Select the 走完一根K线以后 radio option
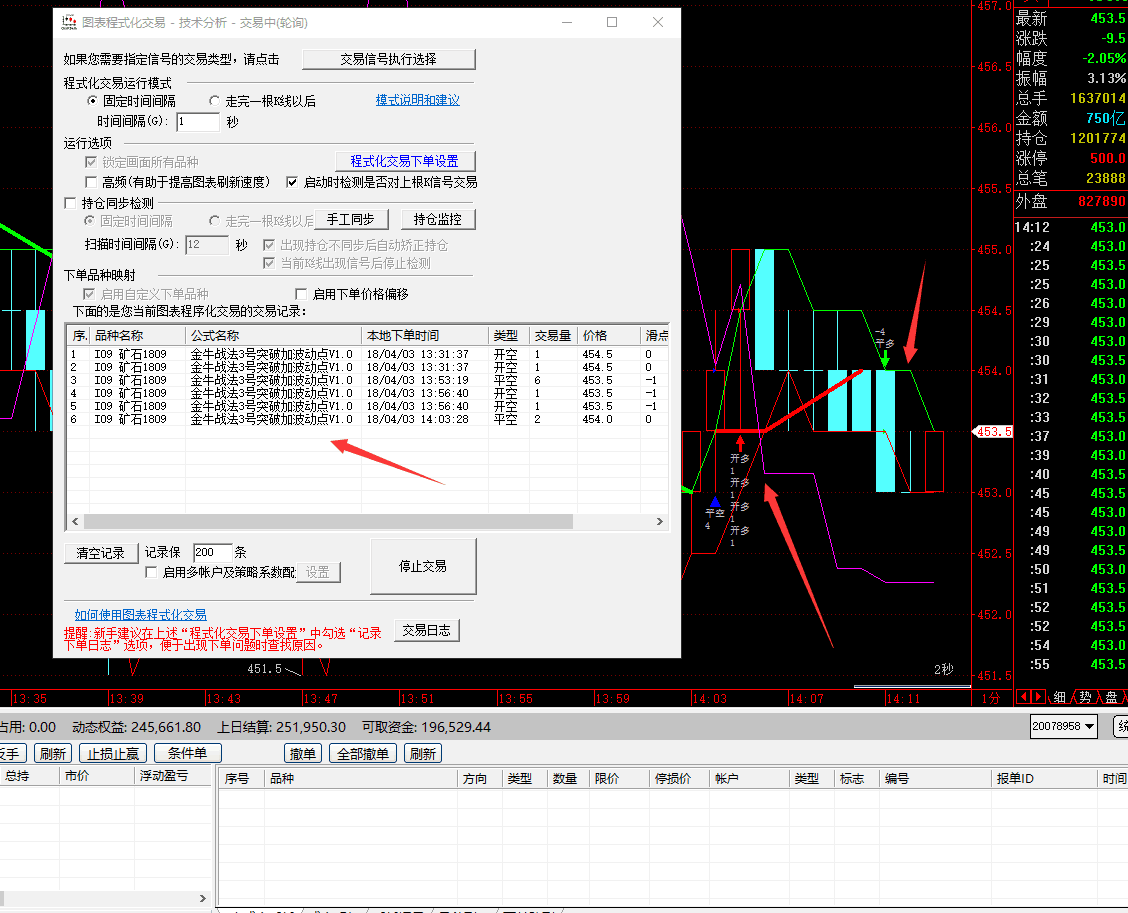This screenshot has height=913, width=1128. pyautogui.click(x=214, y=101)
